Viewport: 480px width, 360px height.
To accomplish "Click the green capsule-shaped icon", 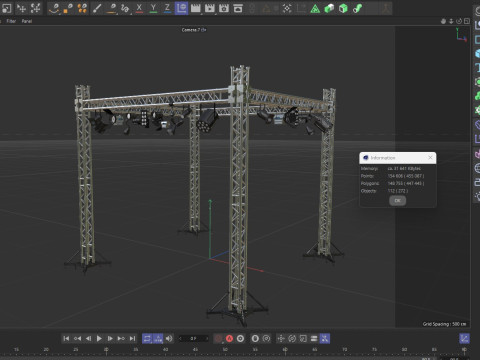I will [x=357, y=8].
